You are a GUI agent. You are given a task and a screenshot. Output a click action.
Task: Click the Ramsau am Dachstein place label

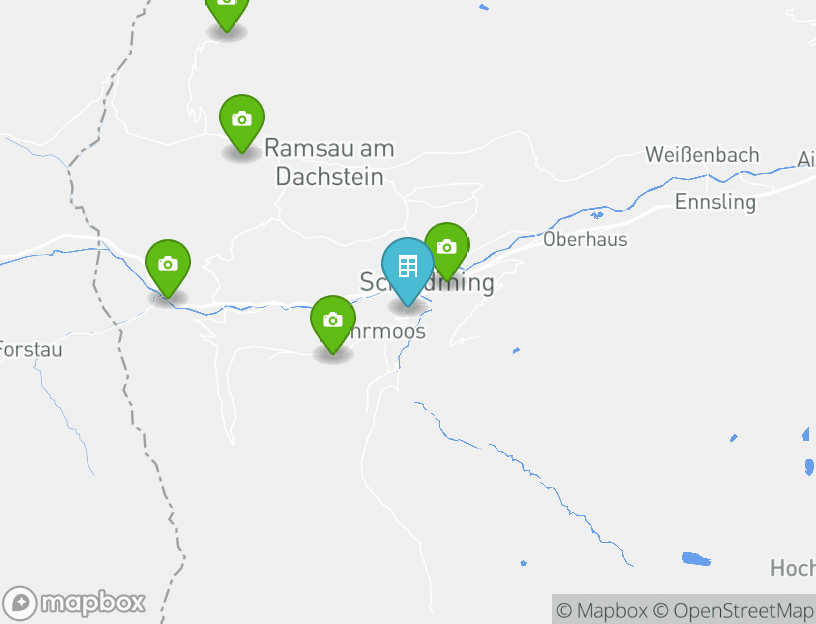[x=329, y=162]
